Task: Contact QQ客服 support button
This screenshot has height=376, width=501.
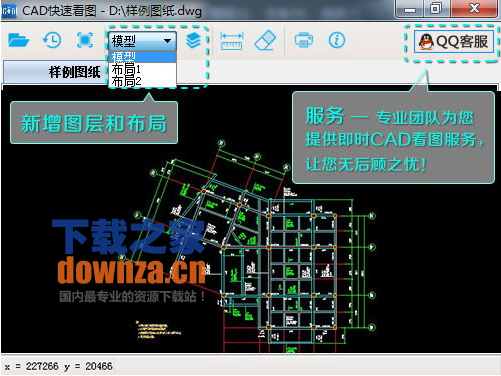Action: pos(454,42)
